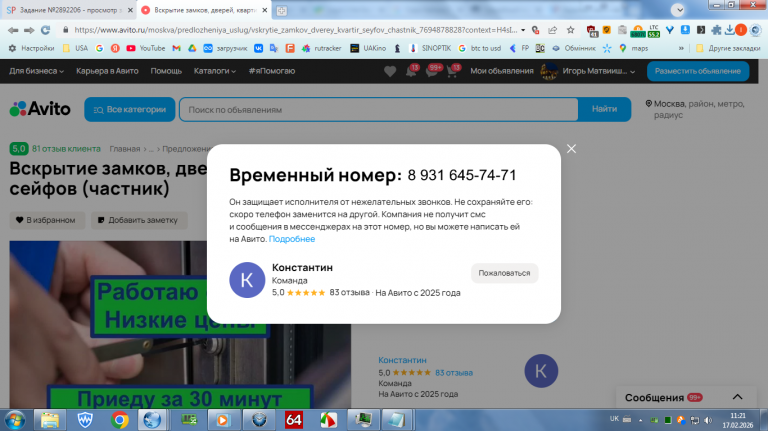This screenshot has width=768, height=431.
Task: Open Константин seller profile link
Action: point(402,360)
